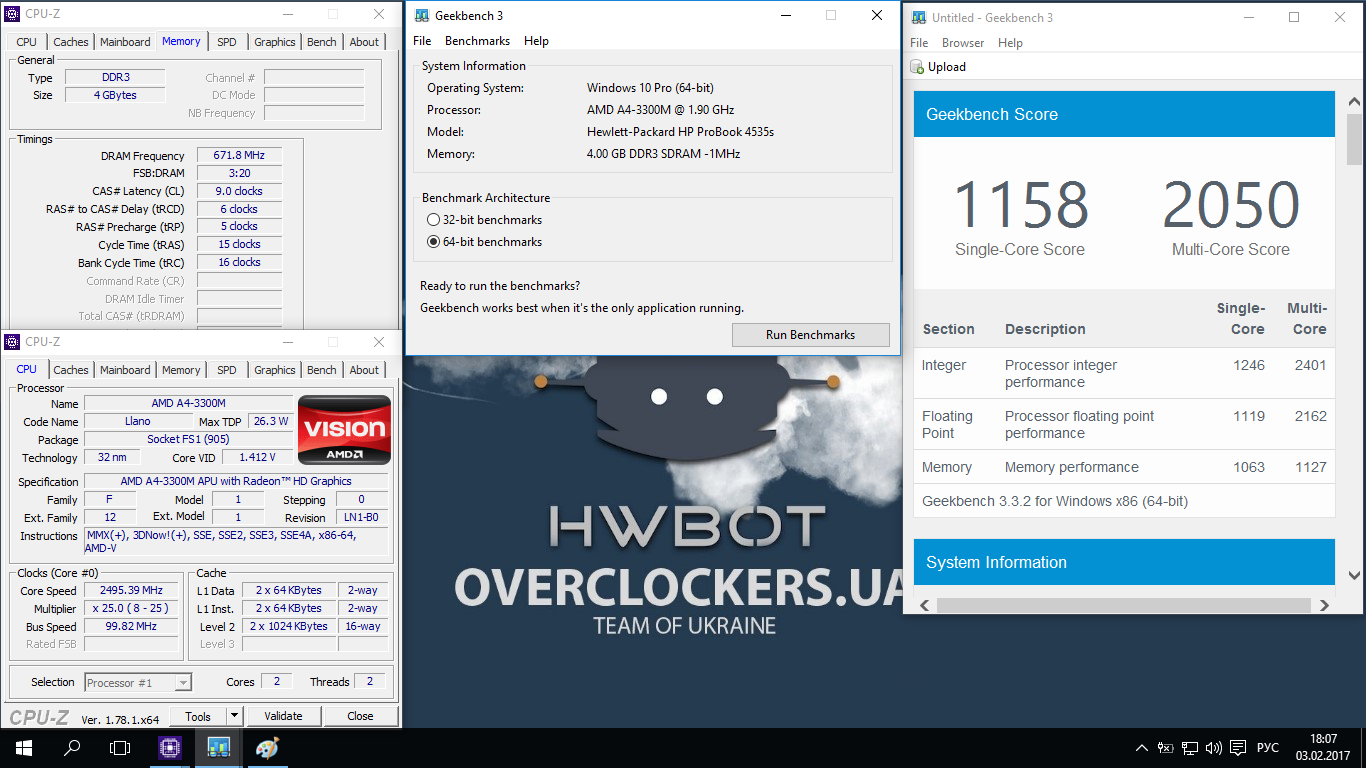1366x768 pixels.
Task: Click the DRAM Frequency value field
Action: [x=239, y=156]
